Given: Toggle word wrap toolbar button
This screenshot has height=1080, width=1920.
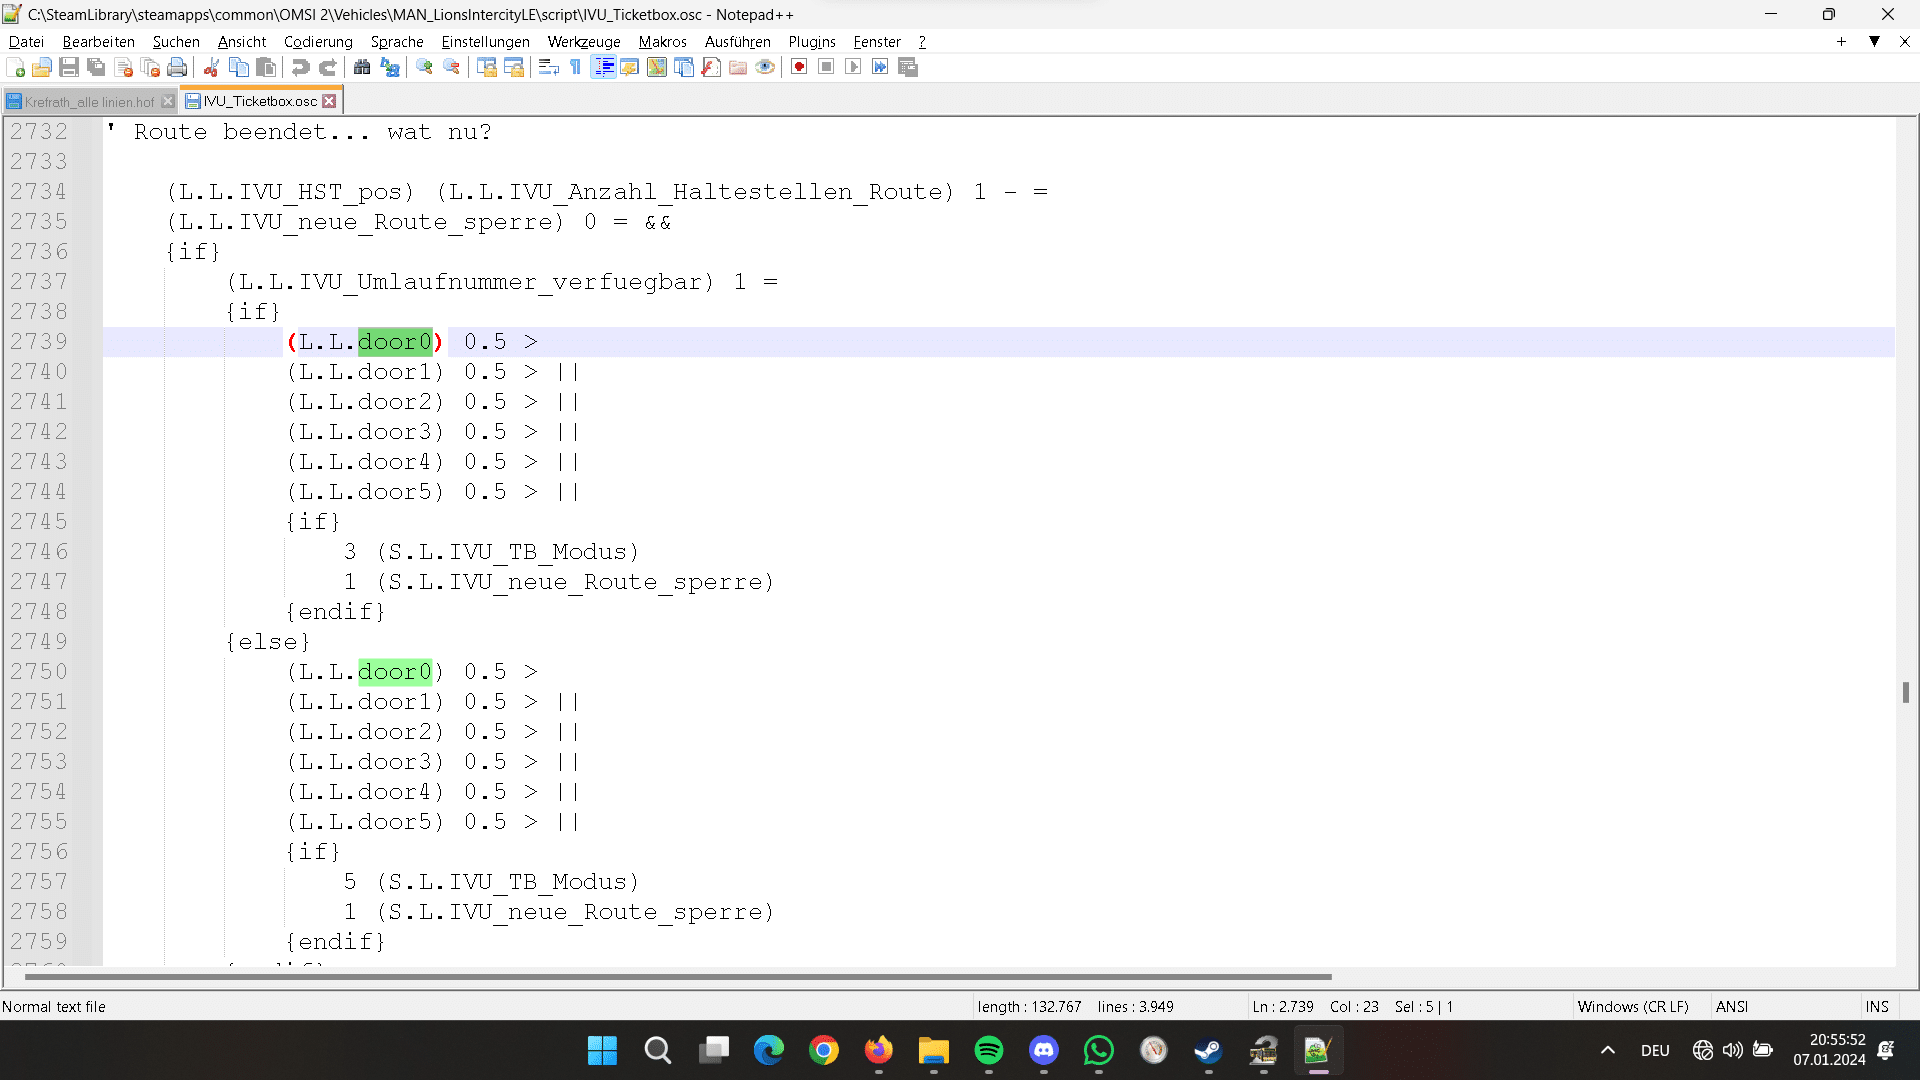Looking at the screenshot, I should click(548, 67).
